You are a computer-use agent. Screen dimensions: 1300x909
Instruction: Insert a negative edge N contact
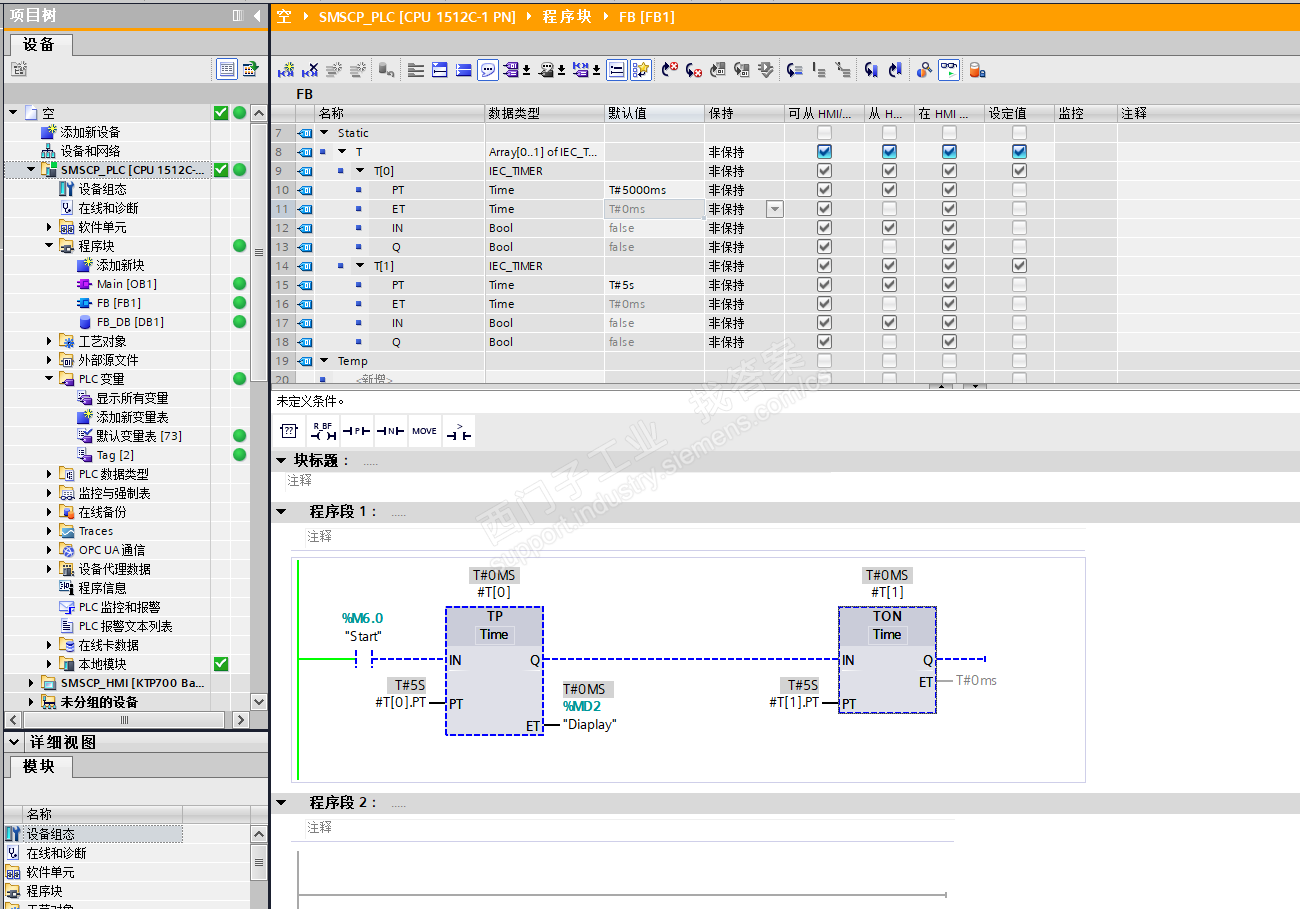pos(391,431)
